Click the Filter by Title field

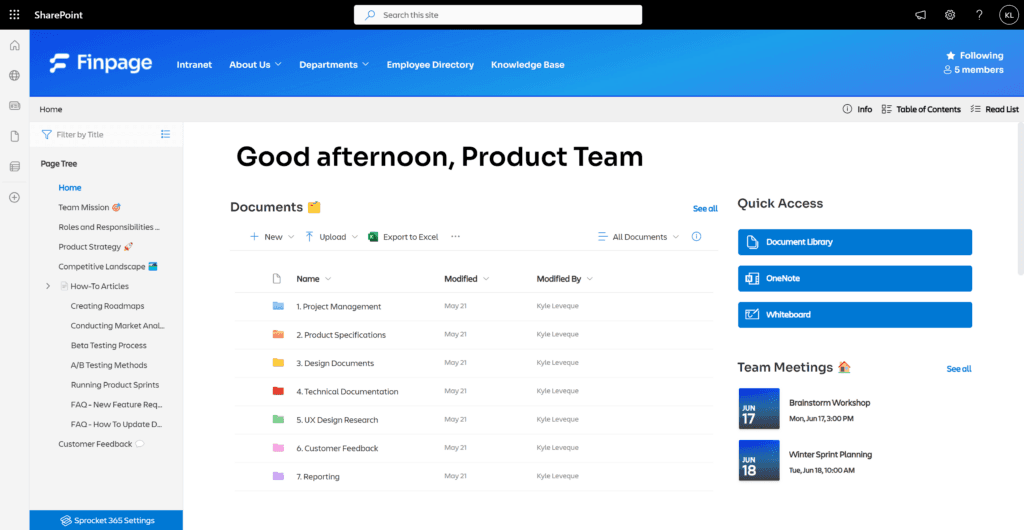pyautogui.click(x=98, y=134)
